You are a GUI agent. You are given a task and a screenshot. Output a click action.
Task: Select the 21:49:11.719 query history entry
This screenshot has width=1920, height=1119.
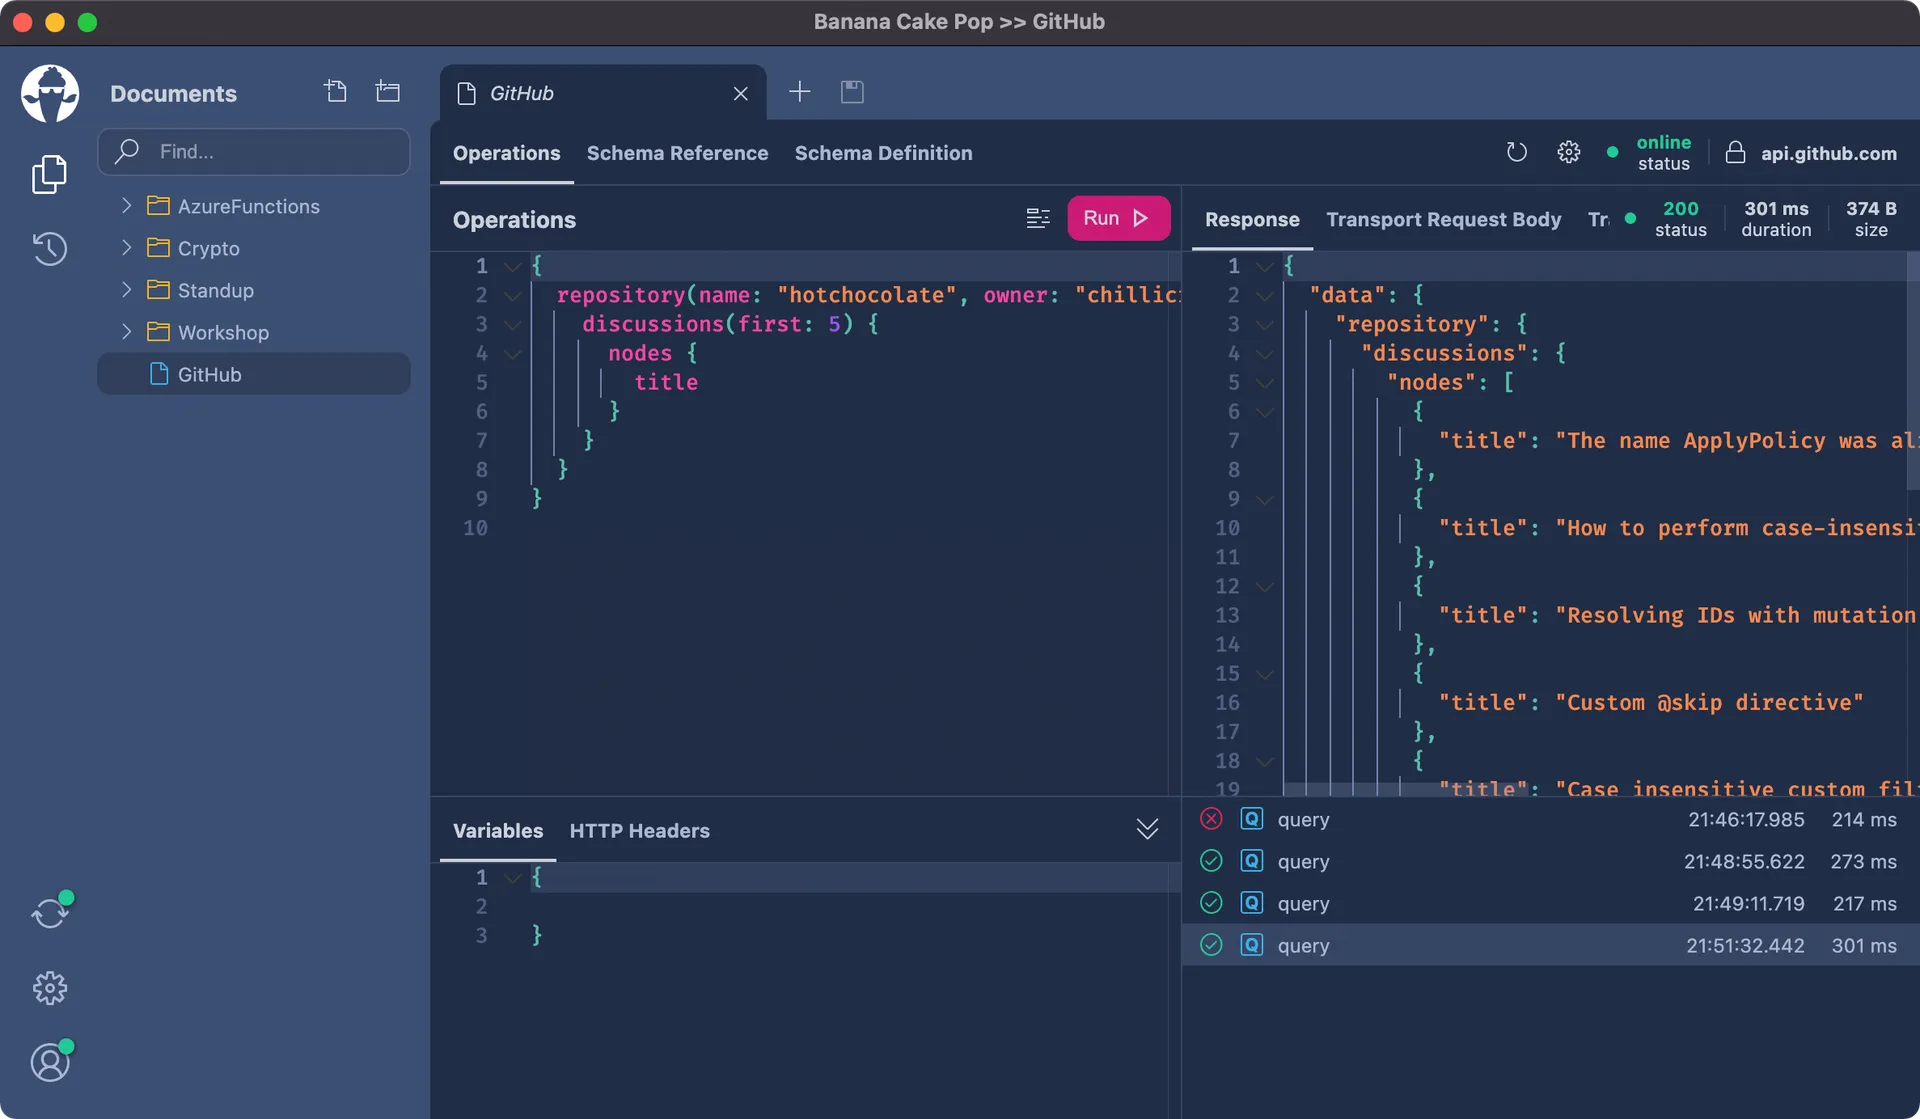coord(1550,903)
